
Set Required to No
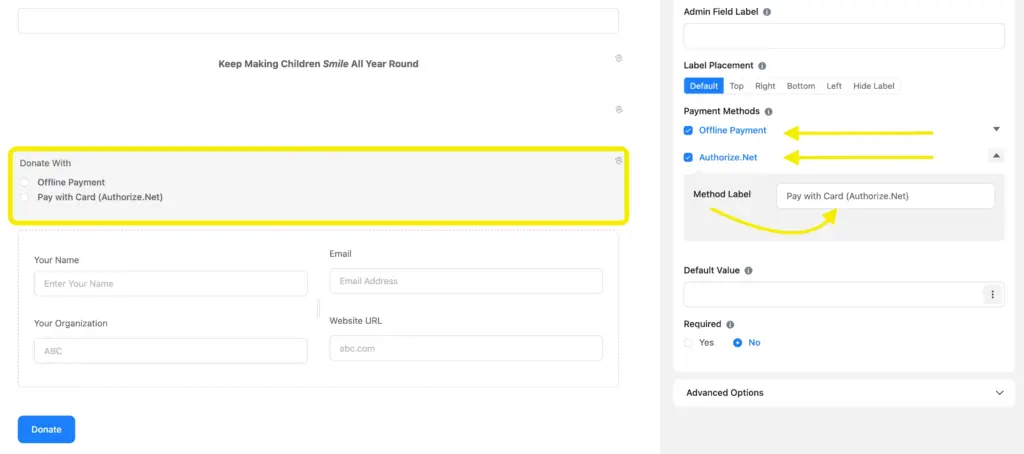tap(737, 343)
